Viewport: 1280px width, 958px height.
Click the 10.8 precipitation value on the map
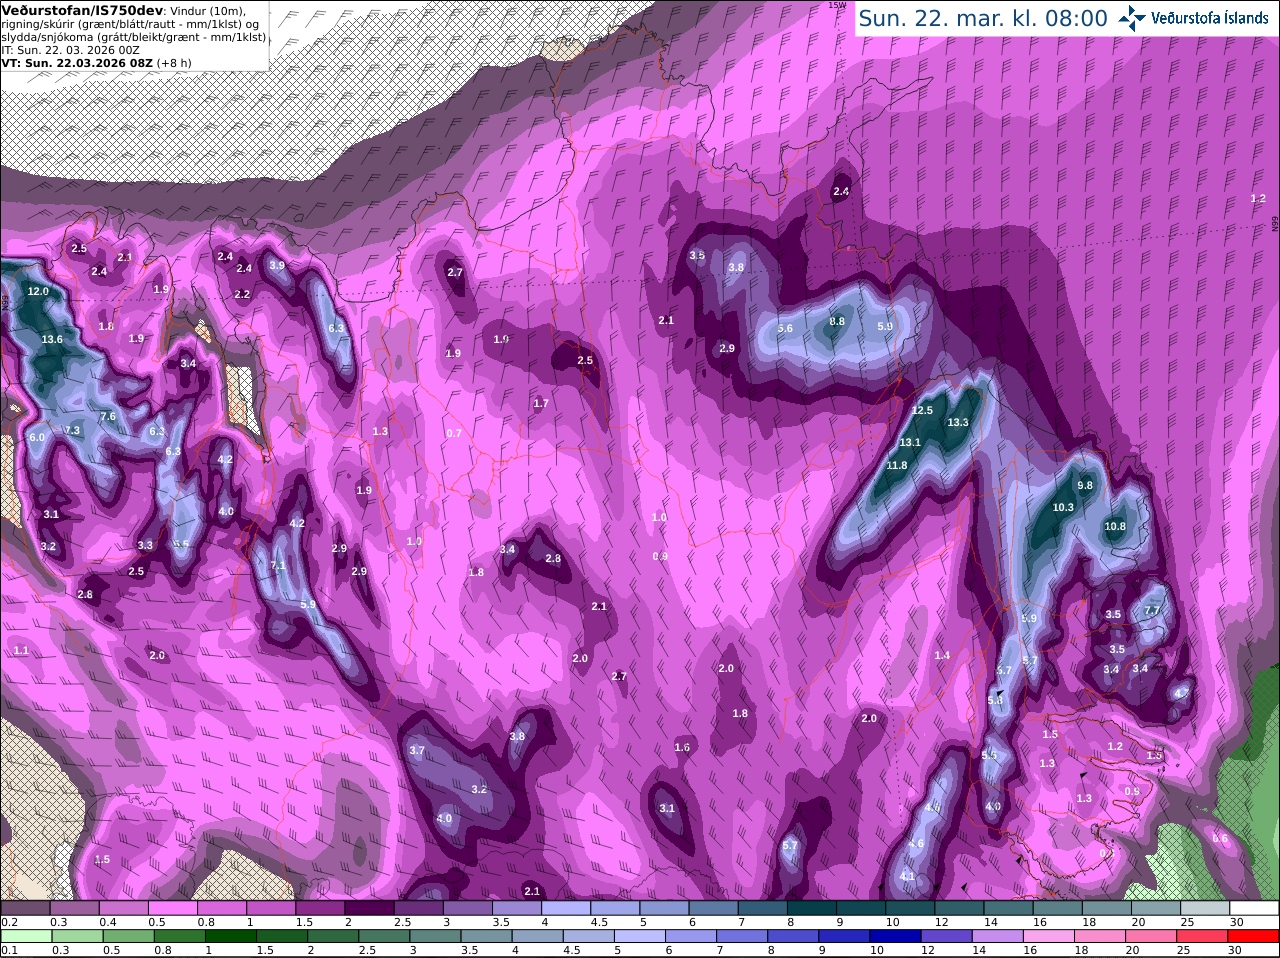click(x=1115, y=527)
